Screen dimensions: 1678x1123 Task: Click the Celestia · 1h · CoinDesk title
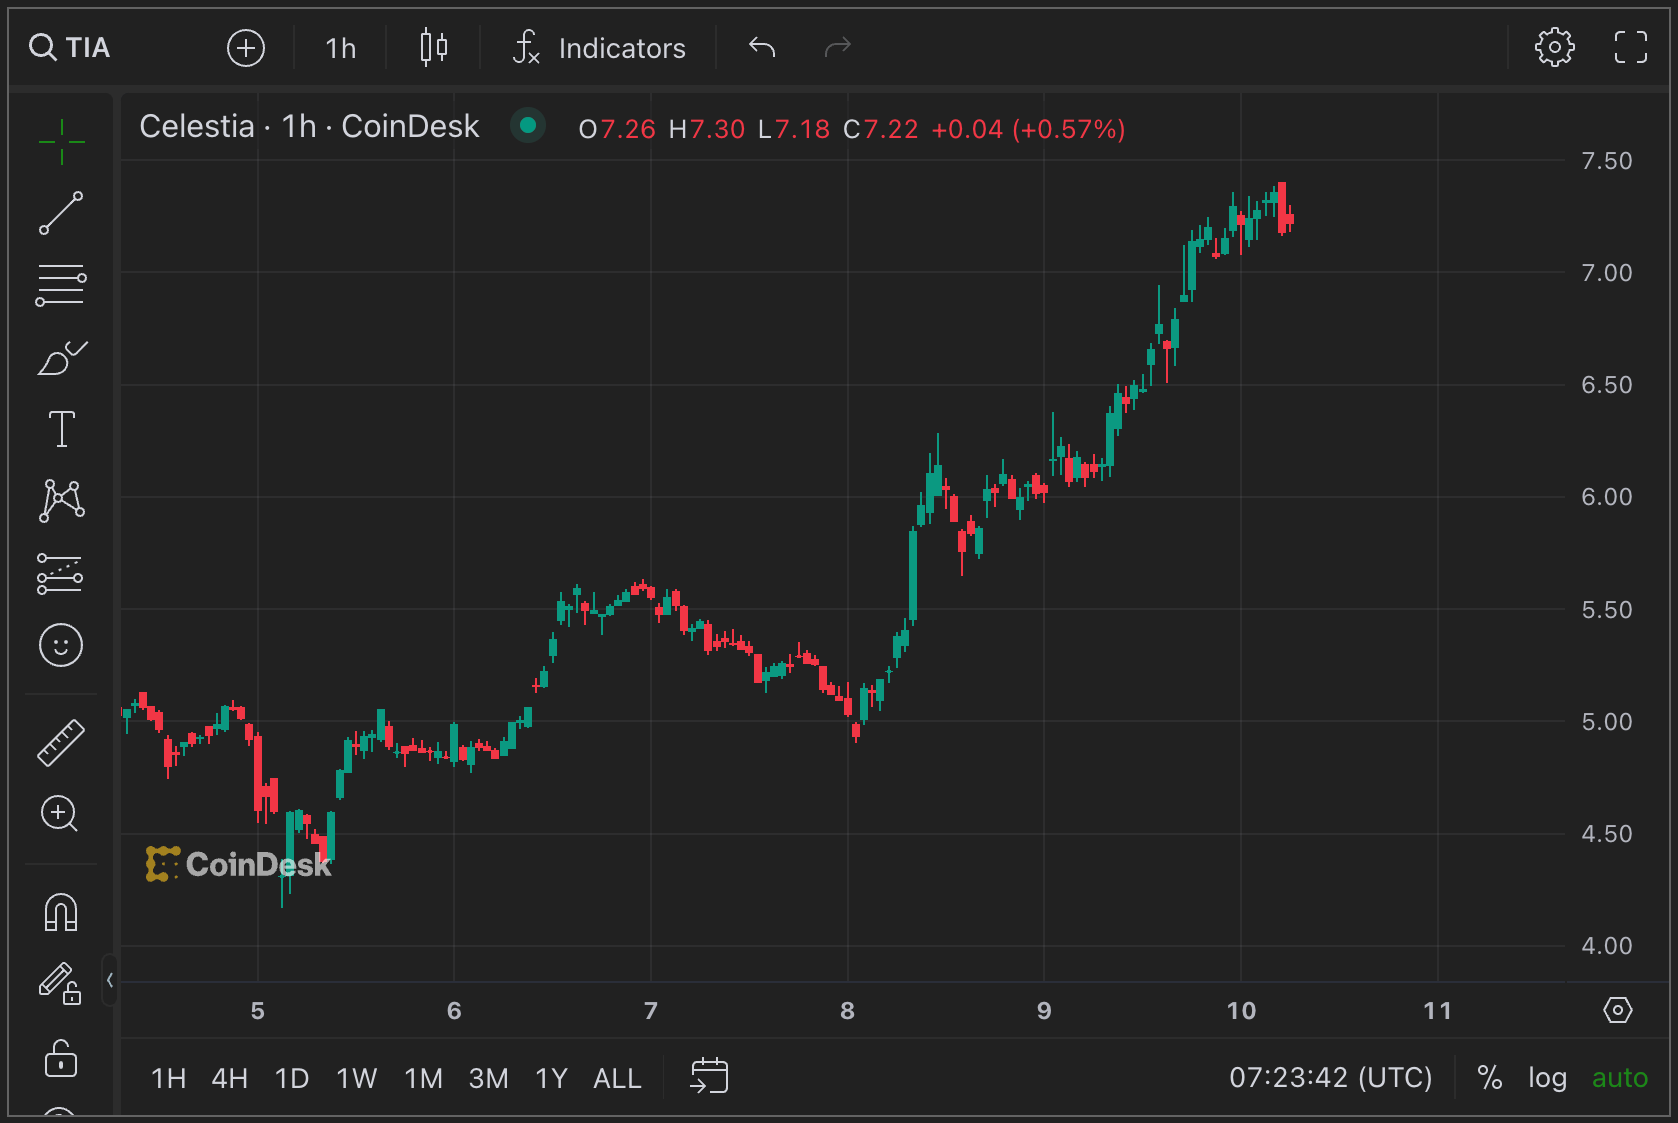310,127
